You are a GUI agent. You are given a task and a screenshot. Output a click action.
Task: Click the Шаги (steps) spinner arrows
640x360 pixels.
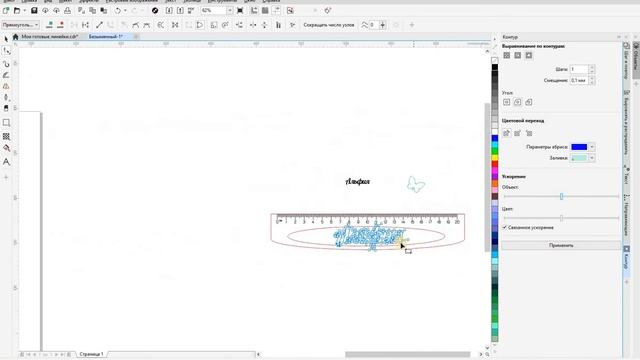pos(592,69)
